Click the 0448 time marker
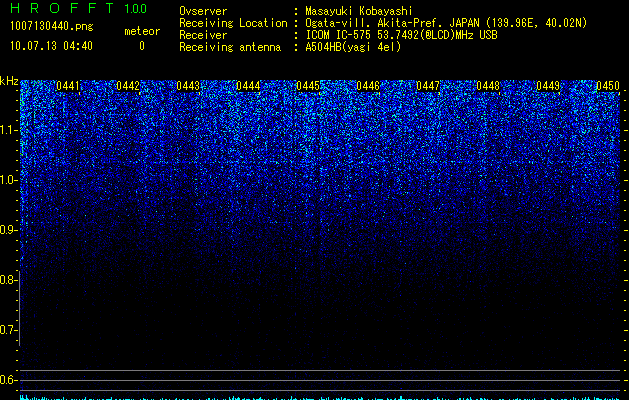Screen dimensions: 629x400 pyautogui.click(x=488, y=86)
